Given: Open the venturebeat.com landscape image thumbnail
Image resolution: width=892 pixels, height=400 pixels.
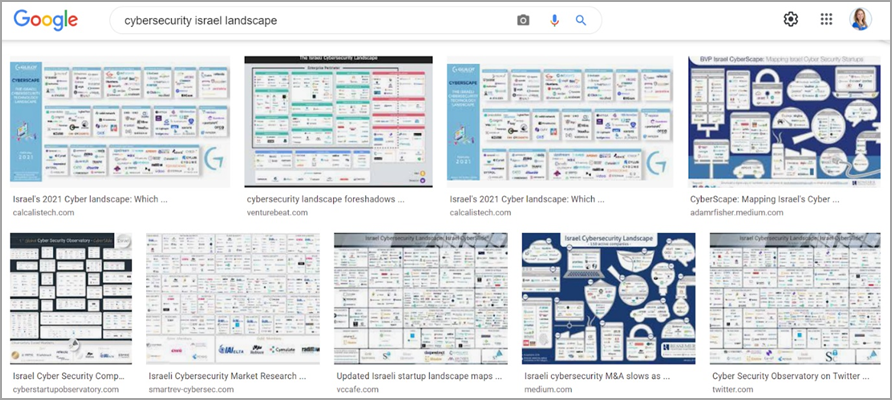Looking at the screenshot, I should pyautogui.click(x=338, y=122).
